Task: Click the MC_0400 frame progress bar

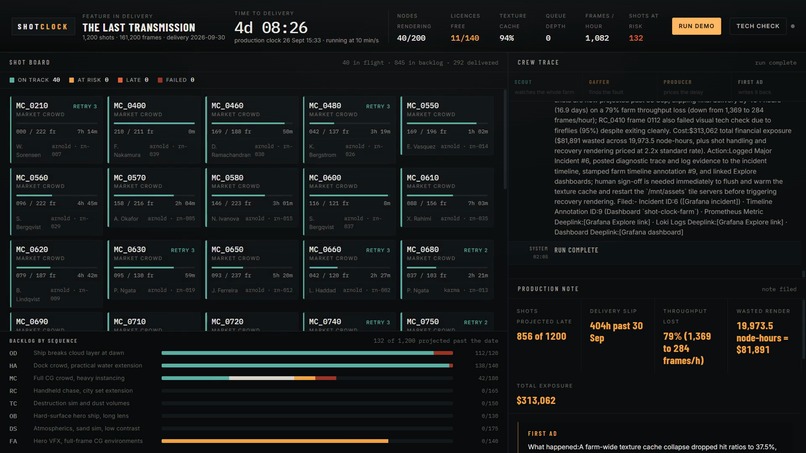Action: point(154,123)
